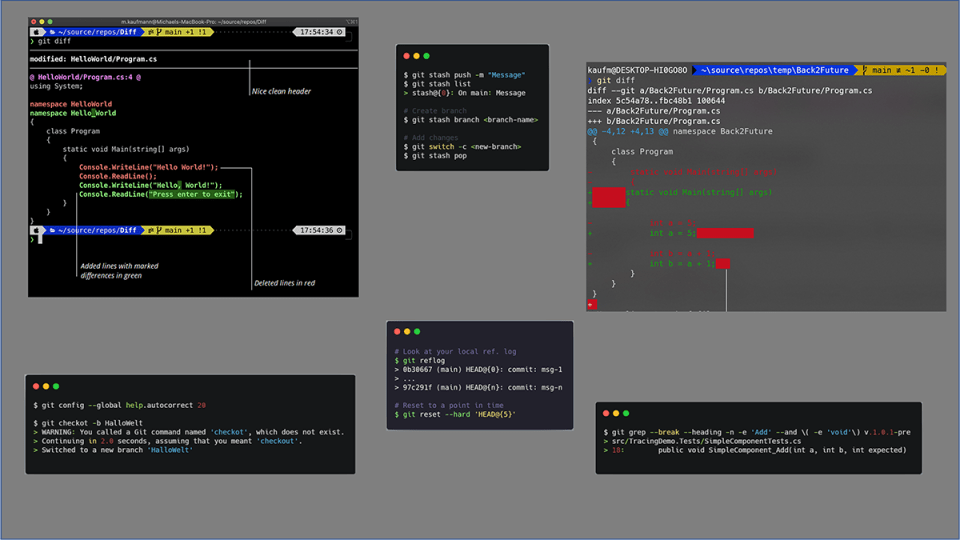The height and width of the screenshot is (540, 960).
Task: Click the clock icon beside 17:54:34
Action: (x=340, y=32)
